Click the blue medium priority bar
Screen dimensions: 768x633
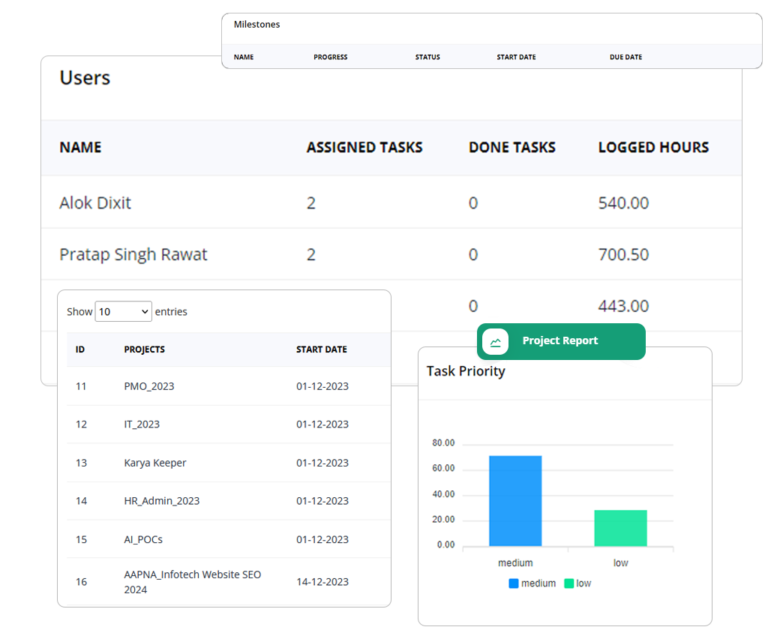(x=515, y=501)
